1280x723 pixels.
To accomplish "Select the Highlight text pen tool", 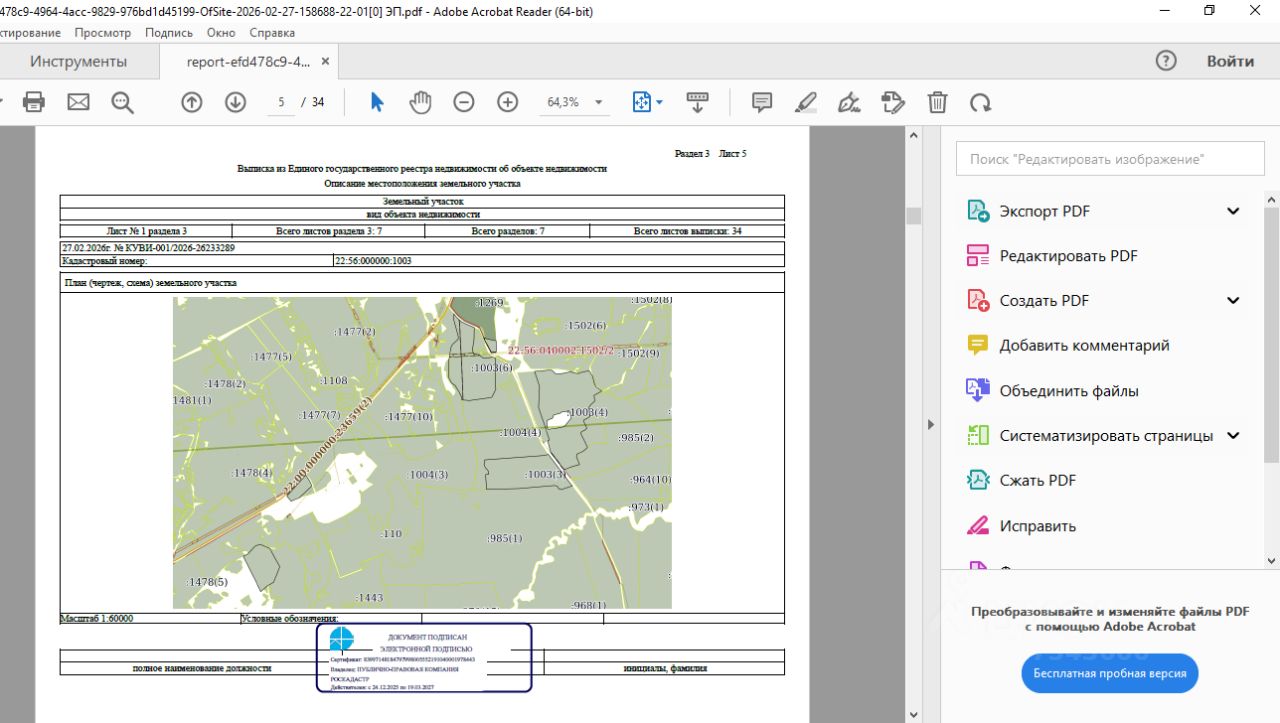I will pyautogui.click(x=805, y=102).
